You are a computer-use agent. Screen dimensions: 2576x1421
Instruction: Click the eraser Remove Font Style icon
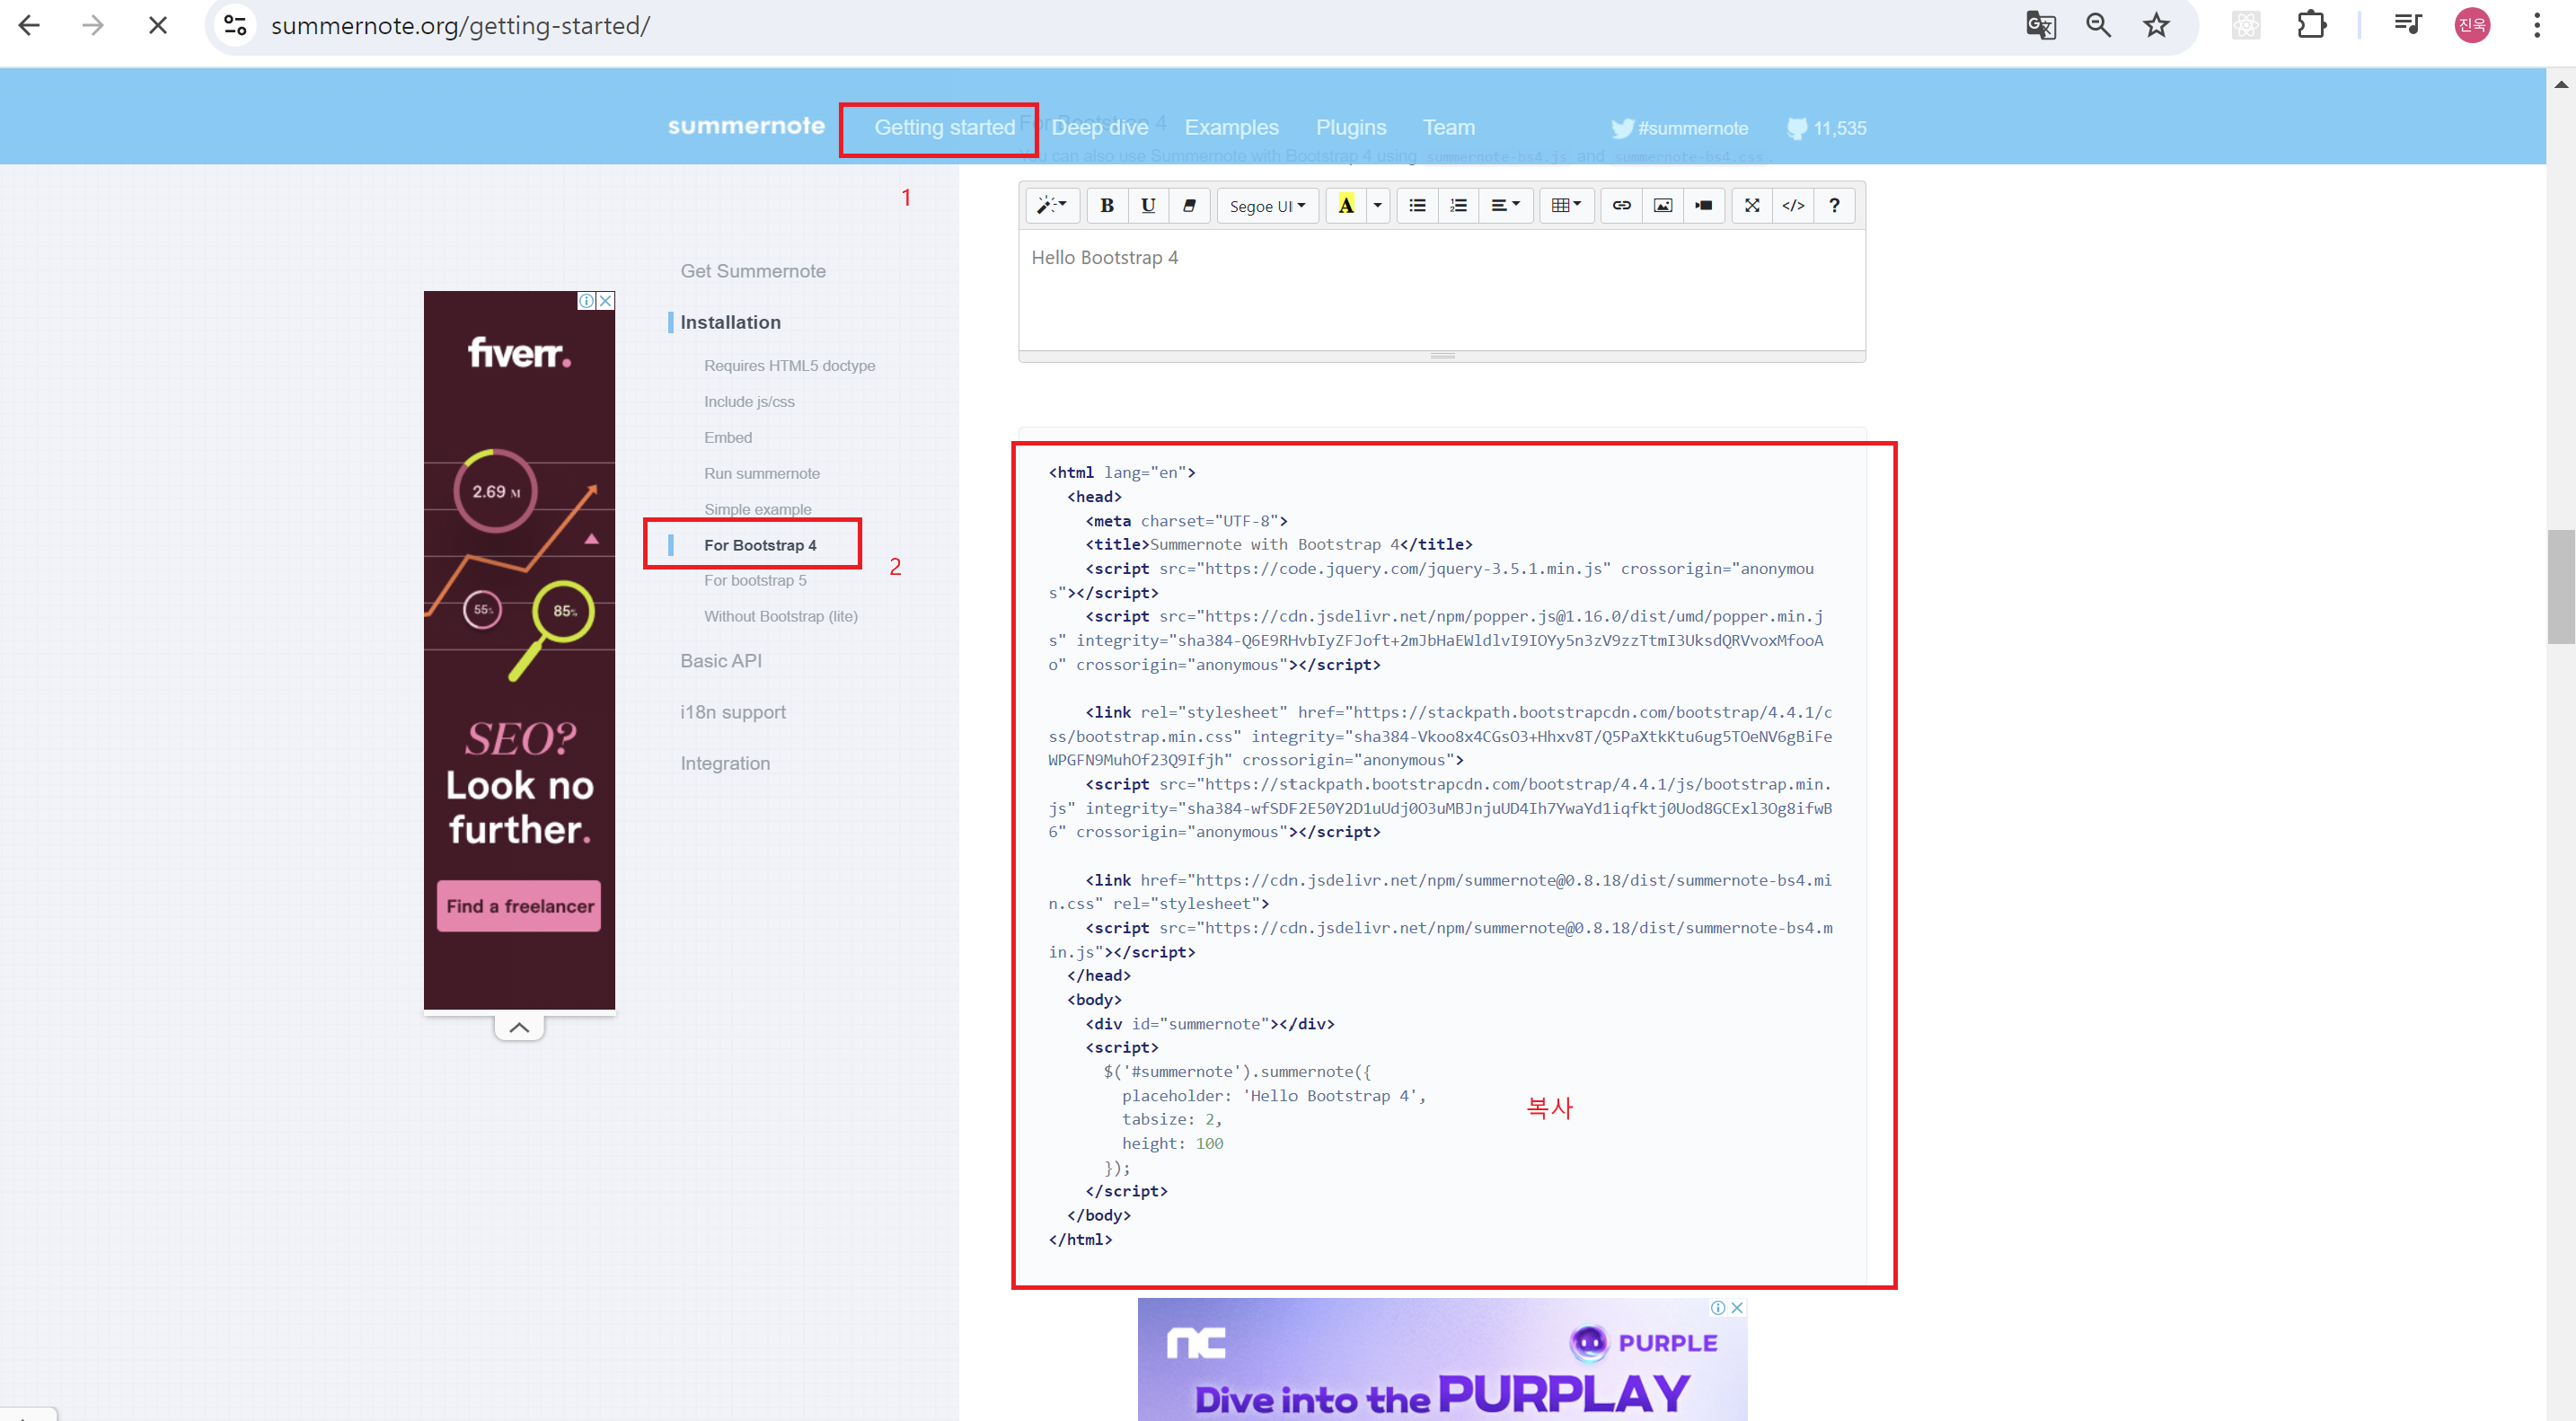(1189, 205)
